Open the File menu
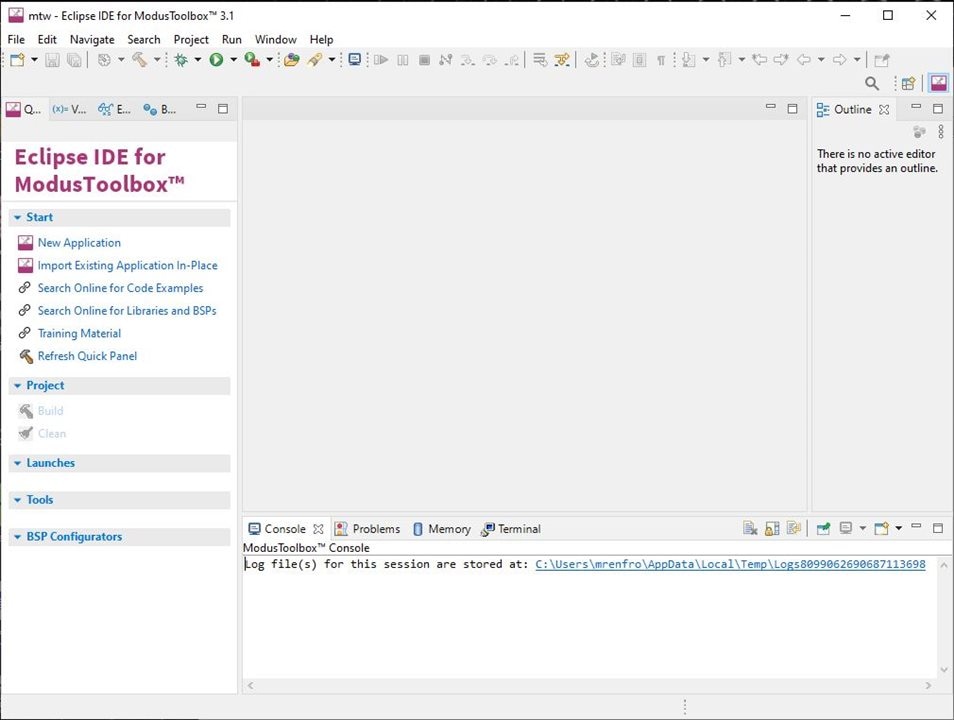Screen dimensions: 954x720 [16, 40]
